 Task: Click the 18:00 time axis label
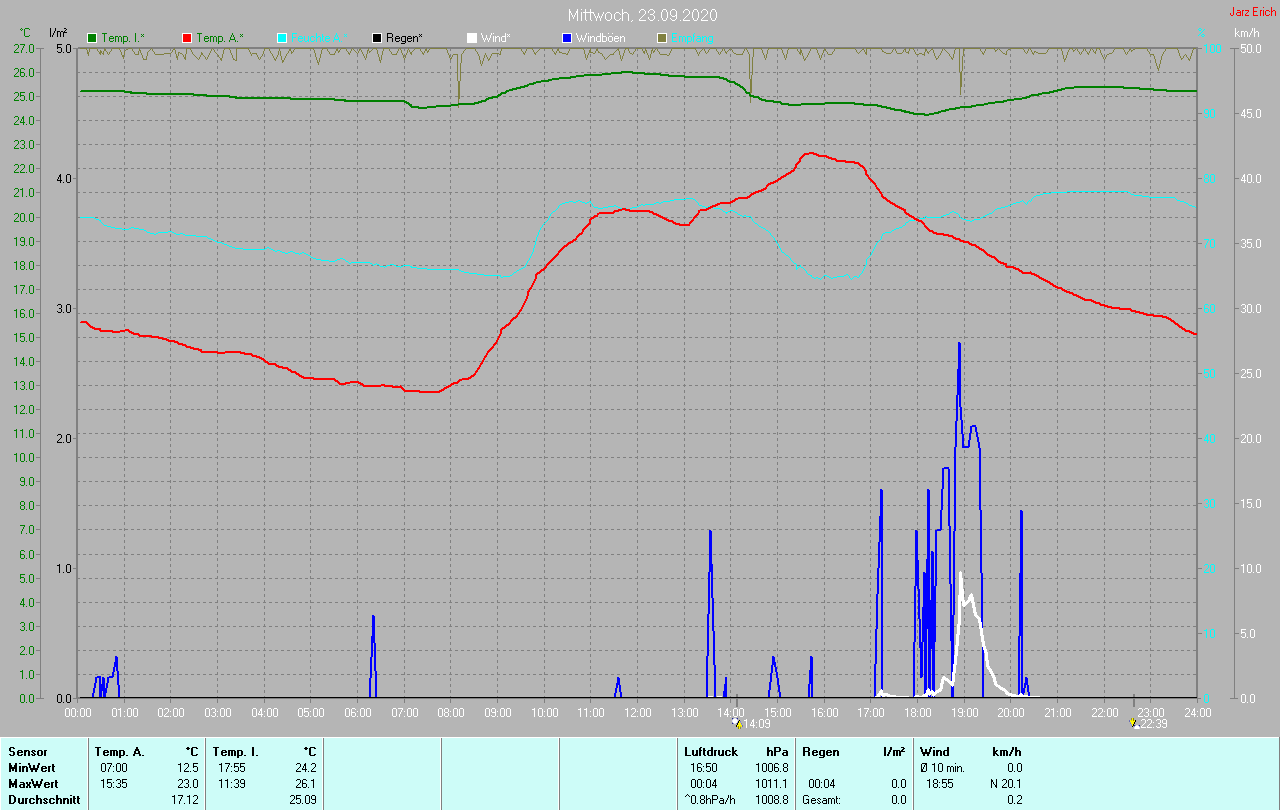917,713
